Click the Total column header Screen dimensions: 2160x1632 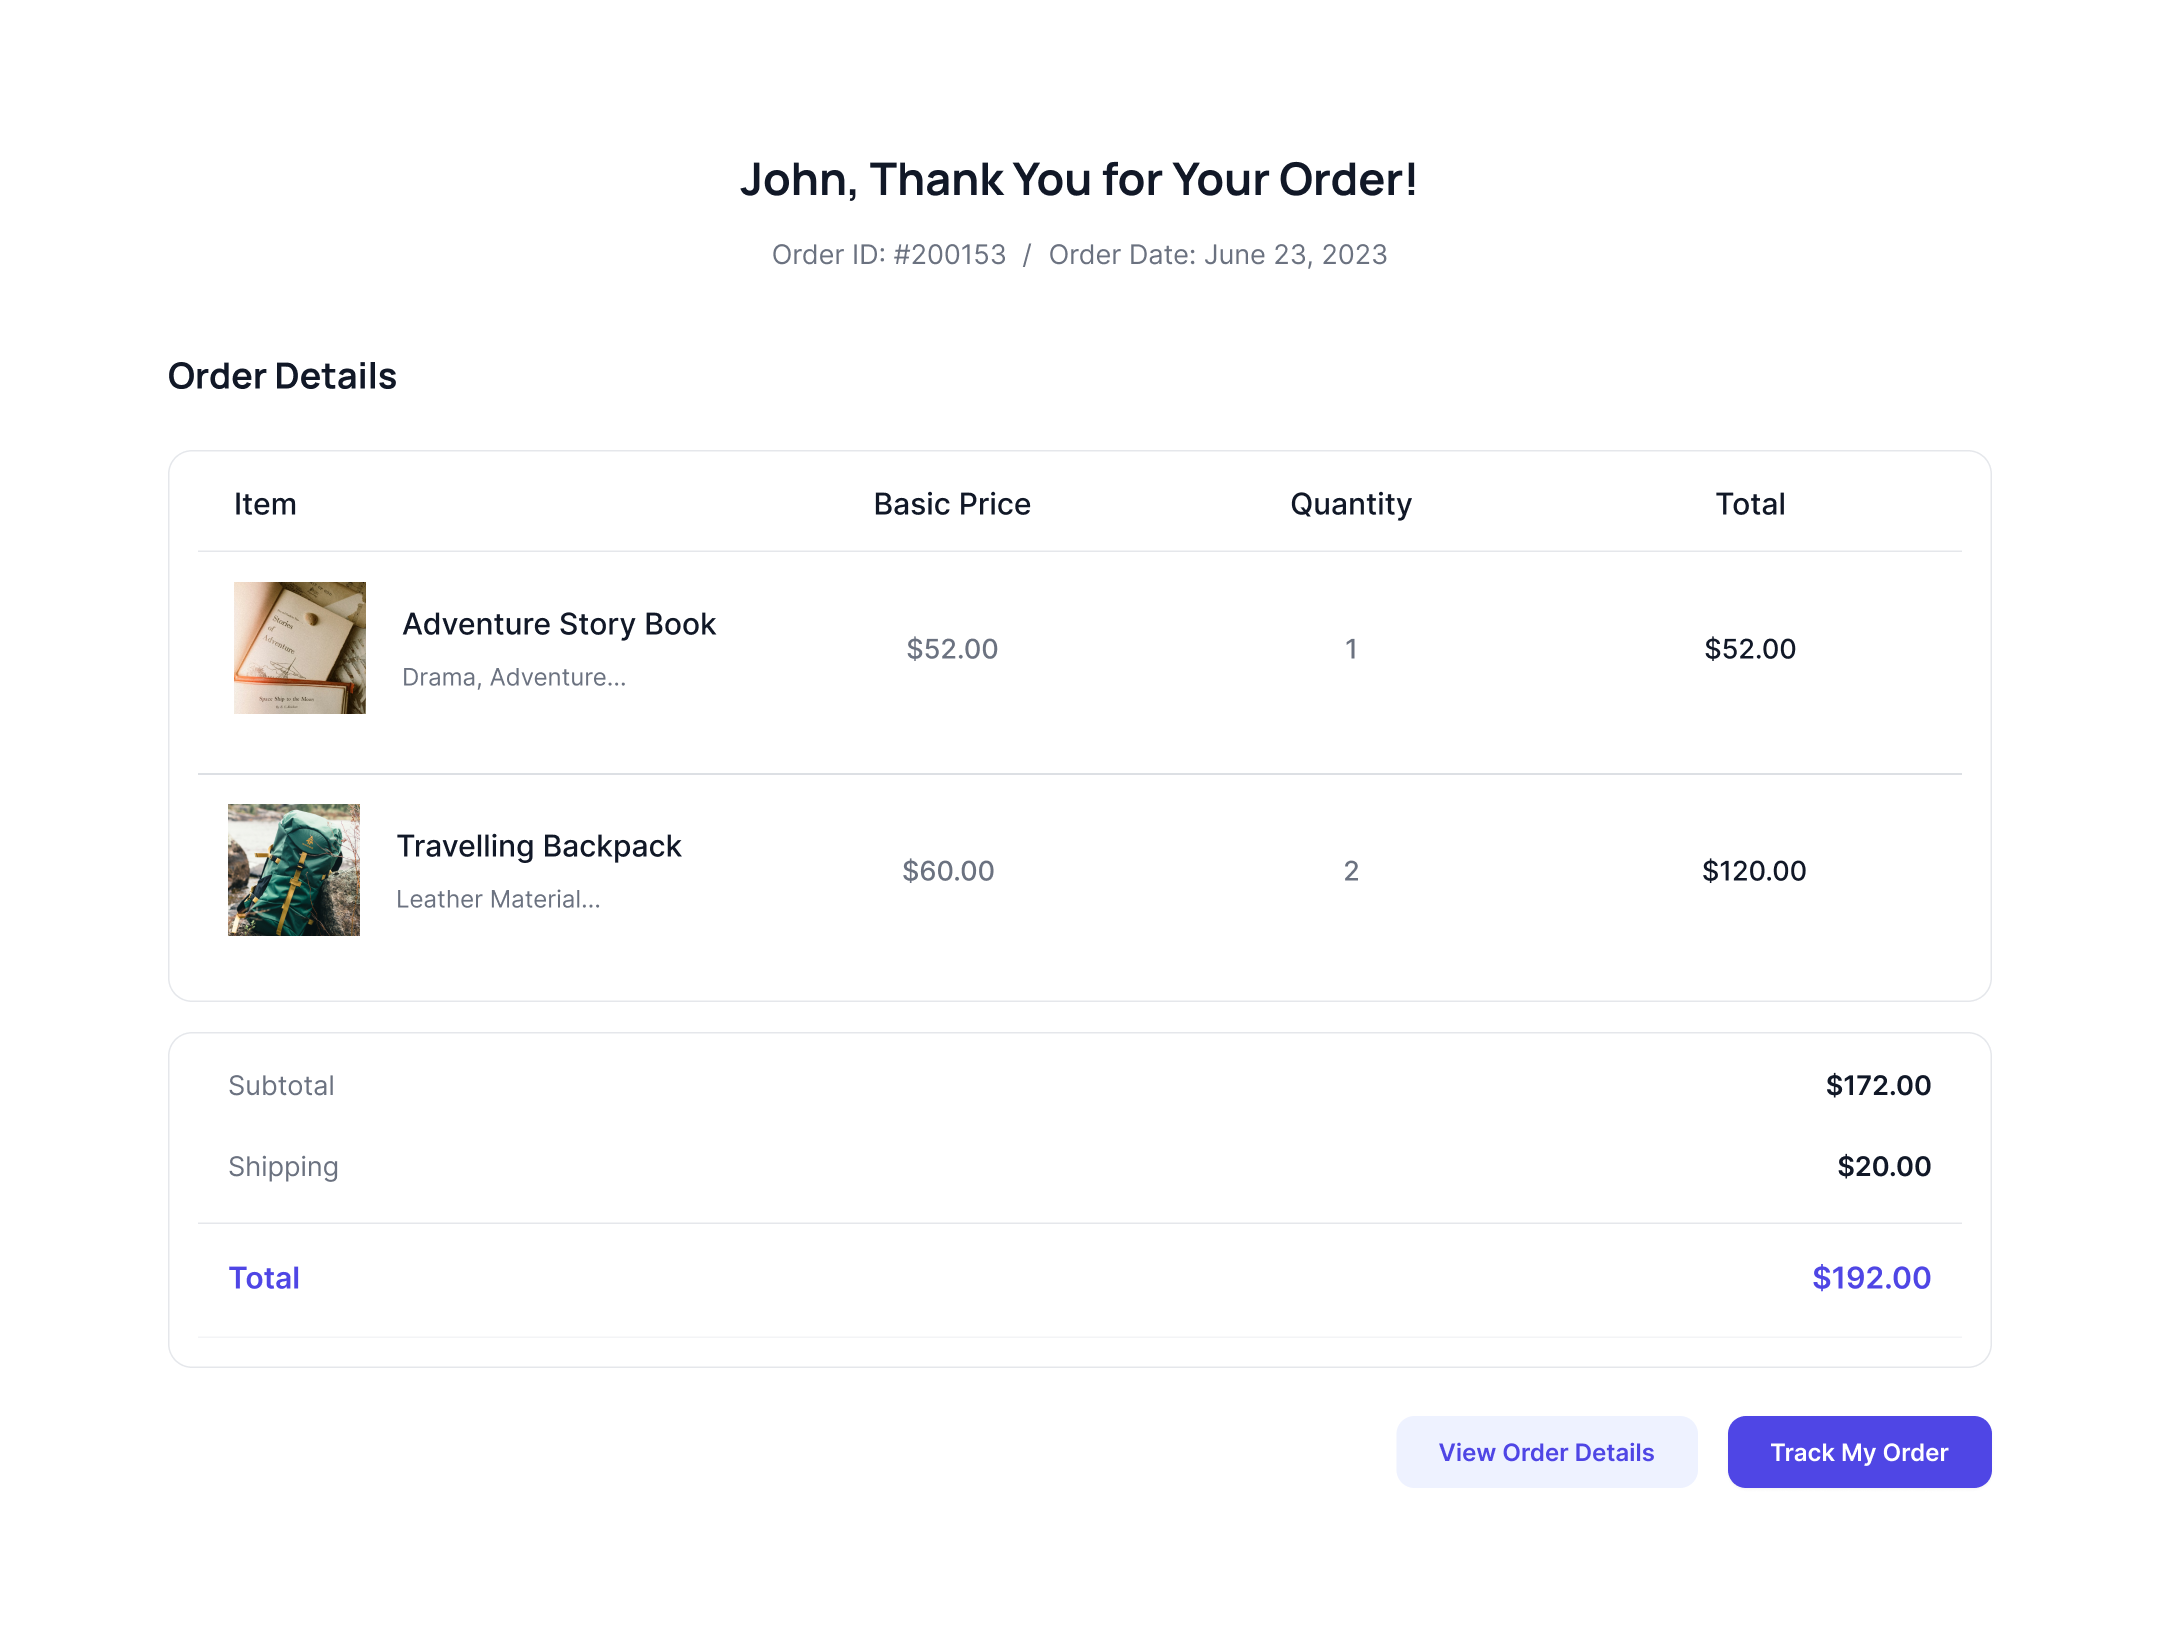[x=1749, y=504]
